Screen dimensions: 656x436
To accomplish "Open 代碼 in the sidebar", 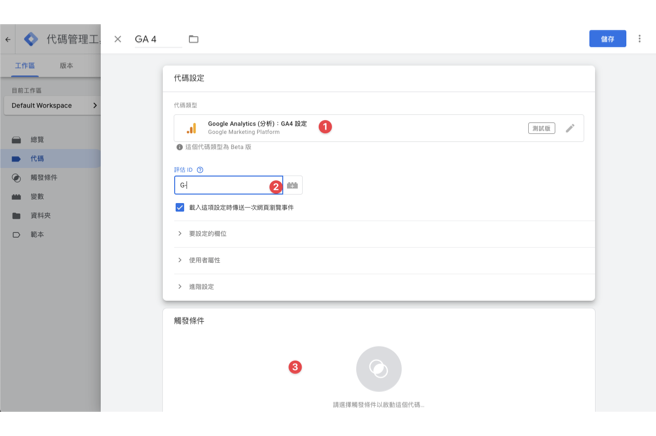I will (50, 159).
